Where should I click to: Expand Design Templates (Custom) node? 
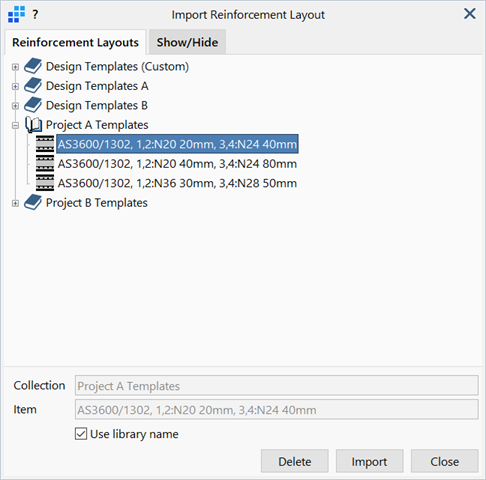pyautogui.click(x=15, y=67)
